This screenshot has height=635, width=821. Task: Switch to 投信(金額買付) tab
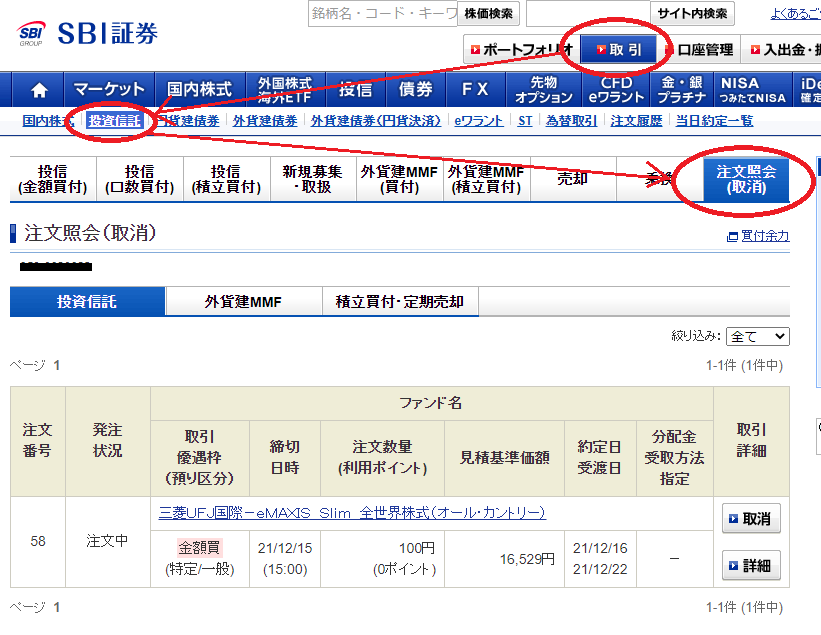click(53, 179)
